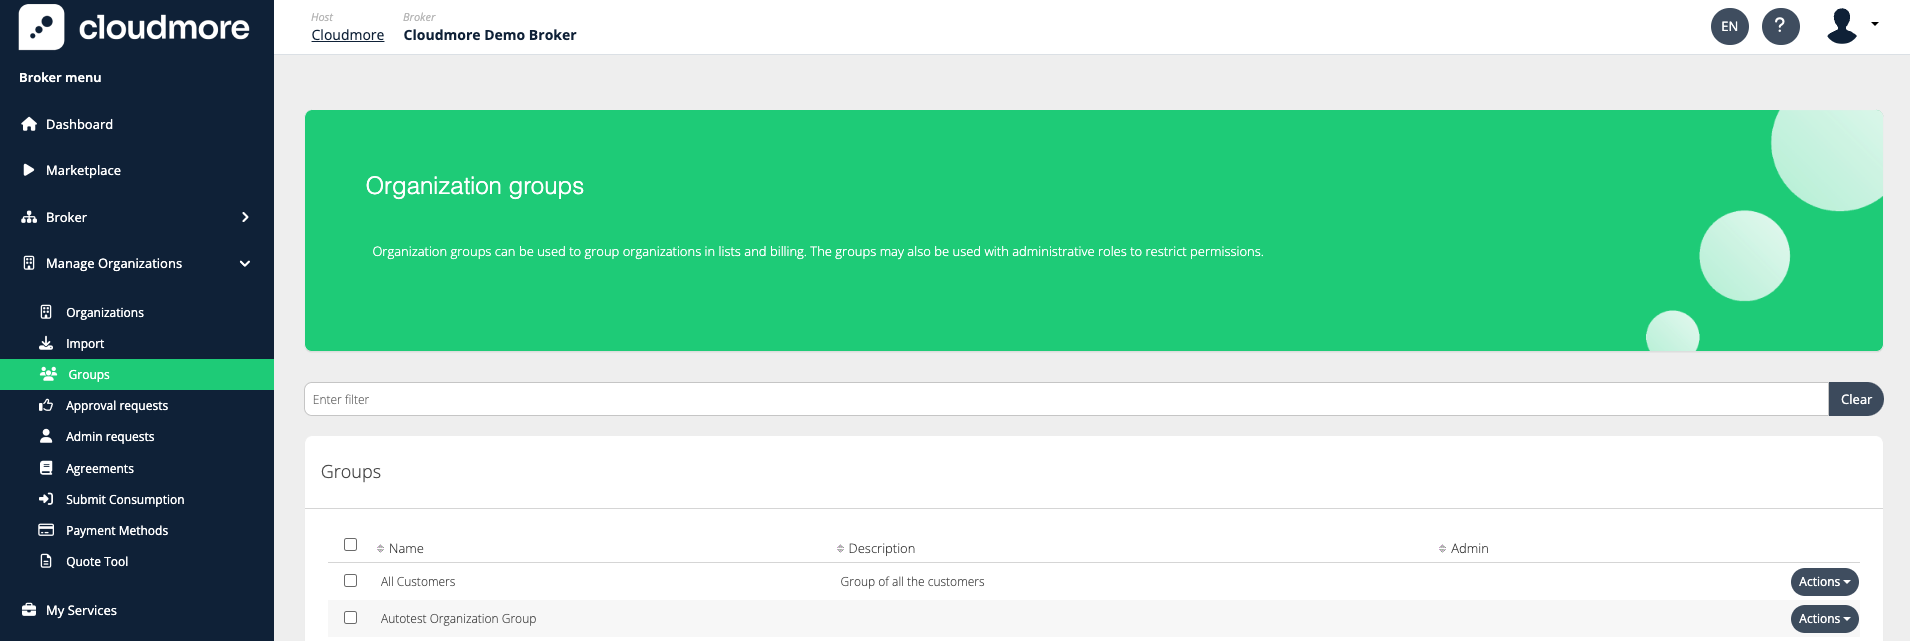The image size is (1910, 641).
Task: Click the Marketplace play icon
Action: tap(29, 170)
